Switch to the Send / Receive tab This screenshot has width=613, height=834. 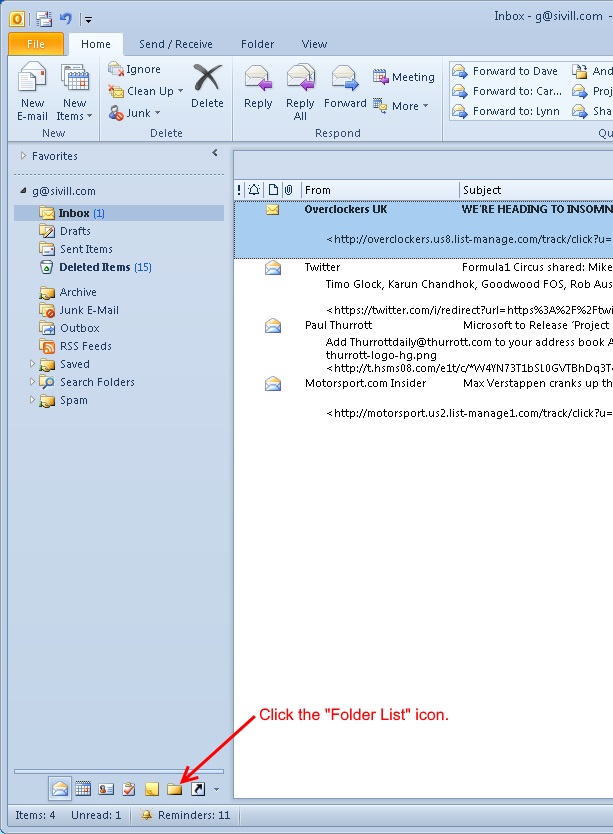(176, 44)
